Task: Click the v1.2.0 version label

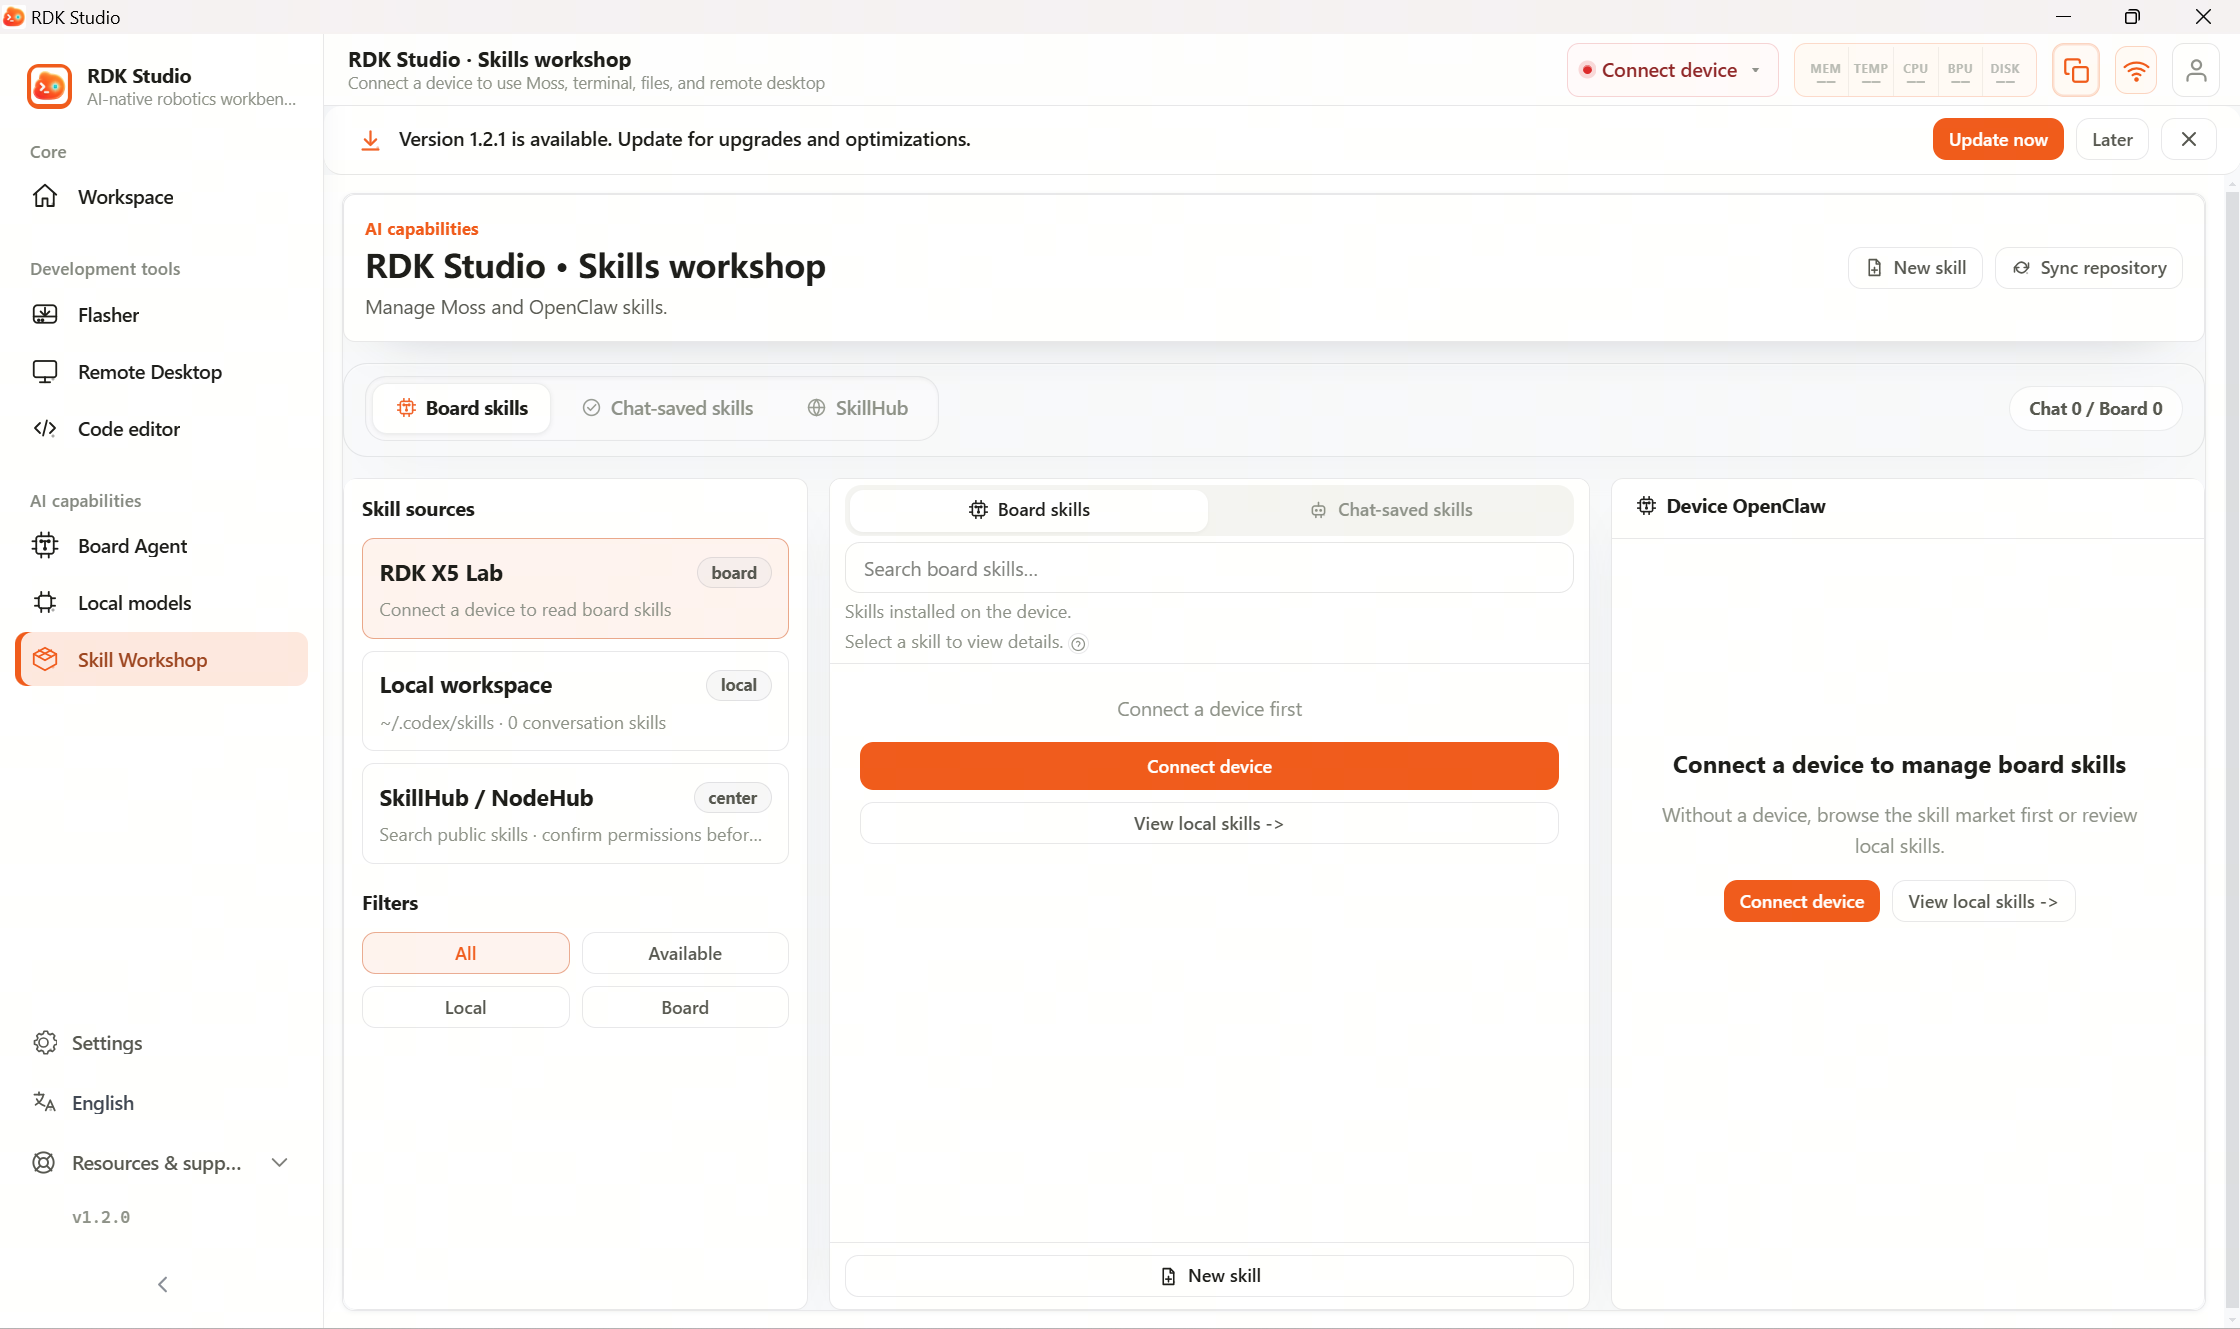Action: click(x=101, y=1217)
